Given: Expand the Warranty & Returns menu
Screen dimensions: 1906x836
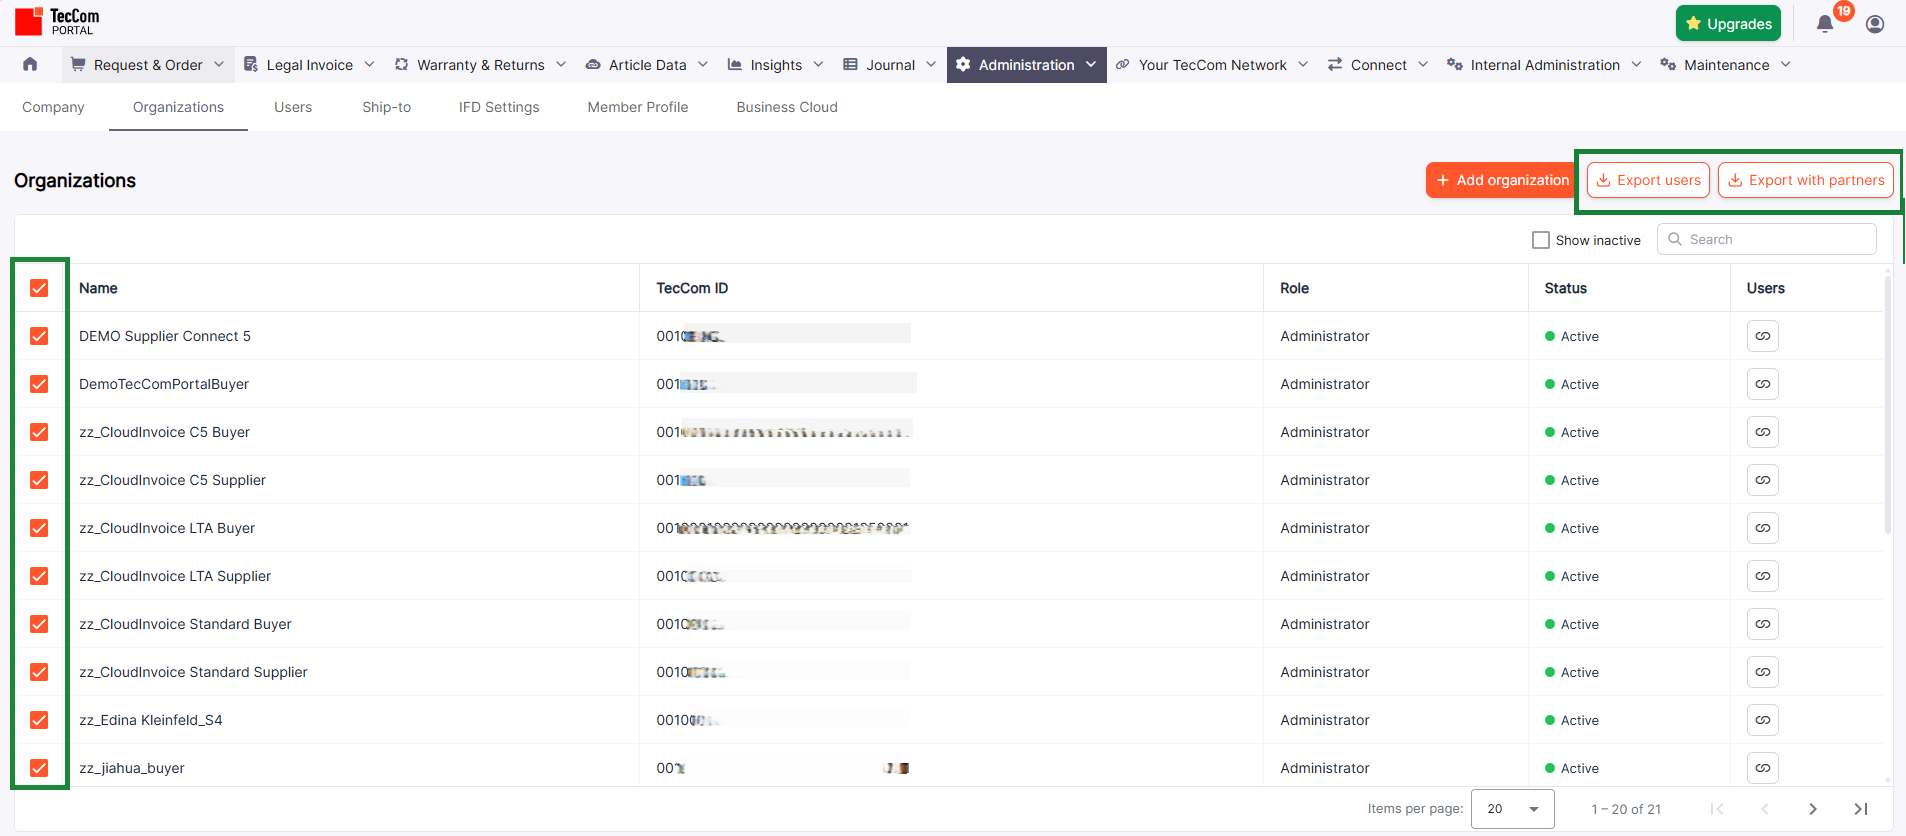Looking at the screenshot, I should pos(481,65).
